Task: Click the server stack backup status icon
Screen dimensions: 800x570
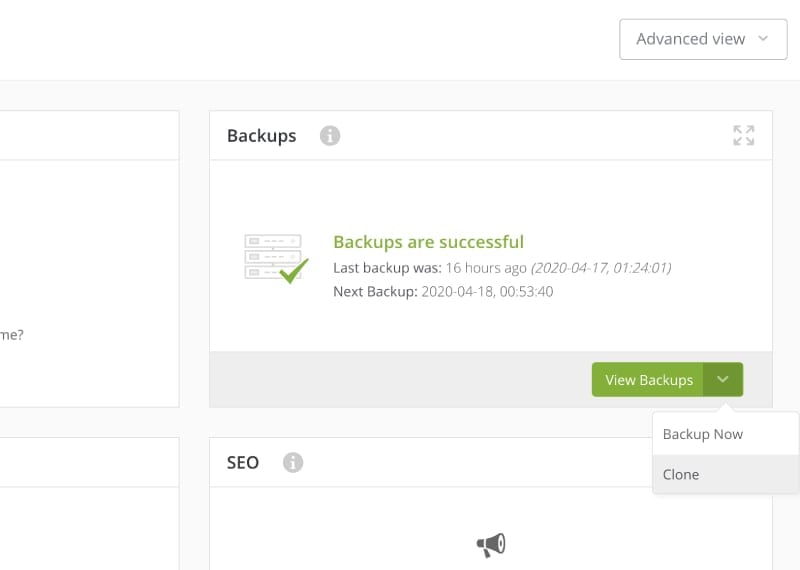Action: pos(271,256)
